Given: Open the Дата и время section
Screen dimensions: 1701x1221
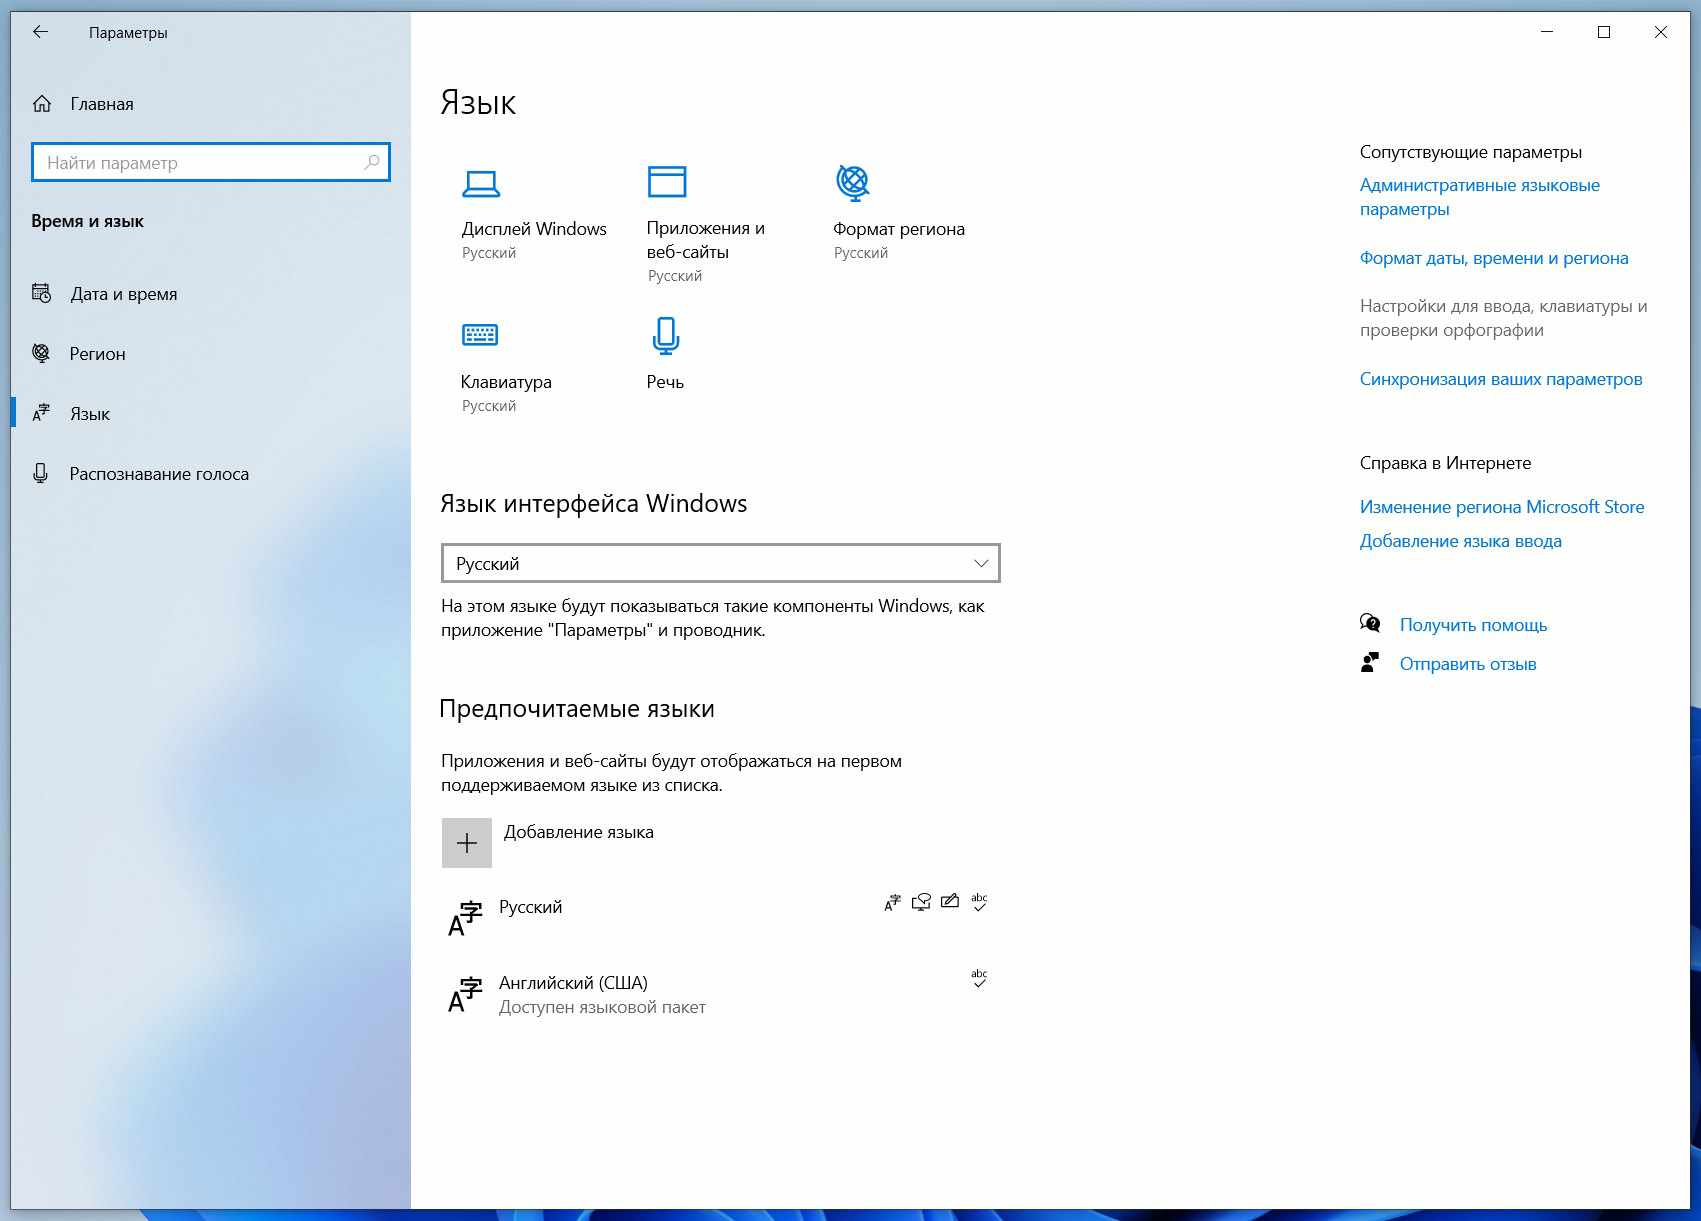Looking at the screenshot, I should [x=123, y=294].
